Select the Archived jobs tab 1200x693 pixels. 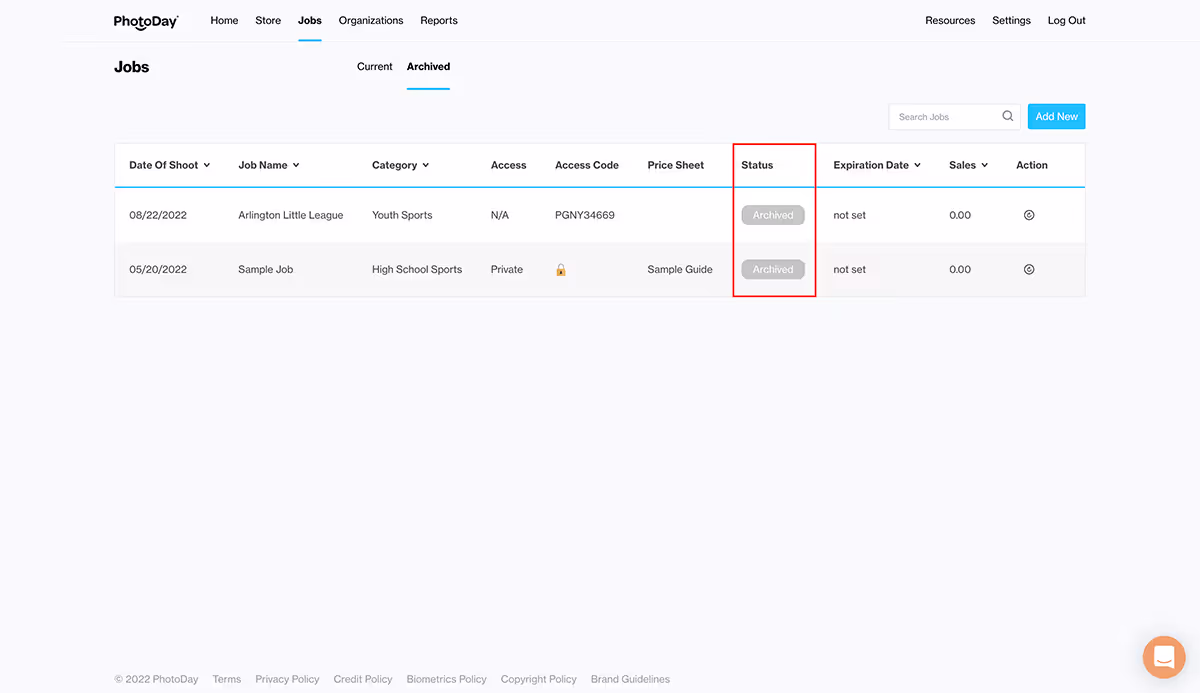click(x=428, y=67)
